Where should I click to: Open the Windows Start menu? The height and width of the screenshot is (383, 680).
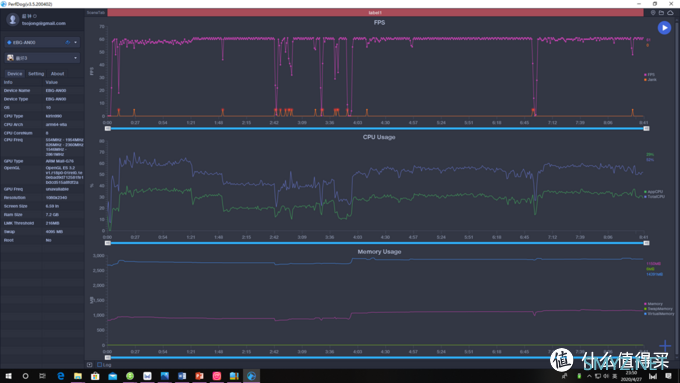tap(8, 376)
